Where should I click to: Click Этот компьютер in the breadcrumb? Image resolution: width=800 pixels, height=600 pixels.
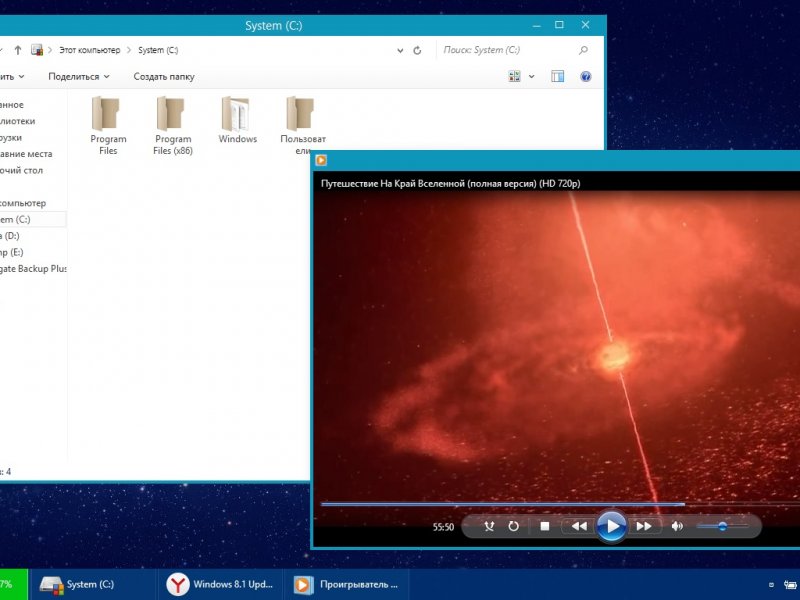(x=90, y=50)
